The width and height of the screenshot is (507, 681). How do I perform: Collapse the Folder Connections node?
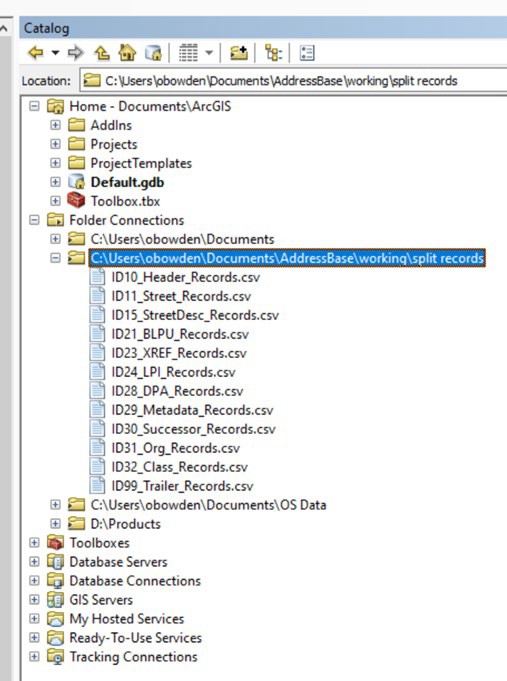[34, 220]
